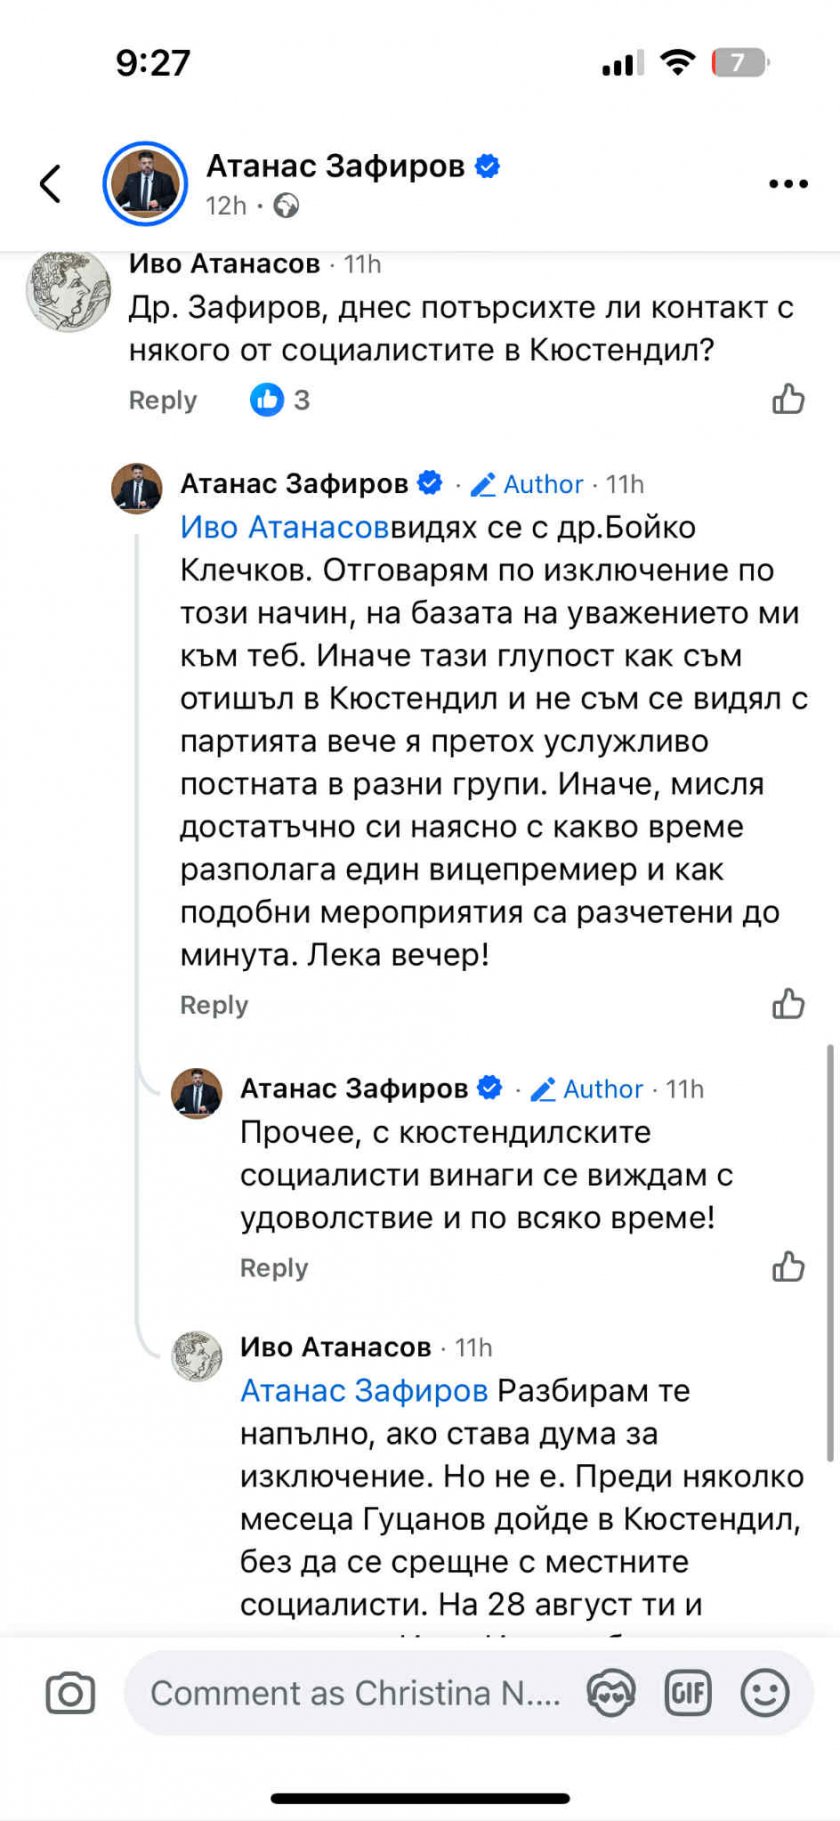Reply to the 'Лека вечер!' comment

point(214,1005)
